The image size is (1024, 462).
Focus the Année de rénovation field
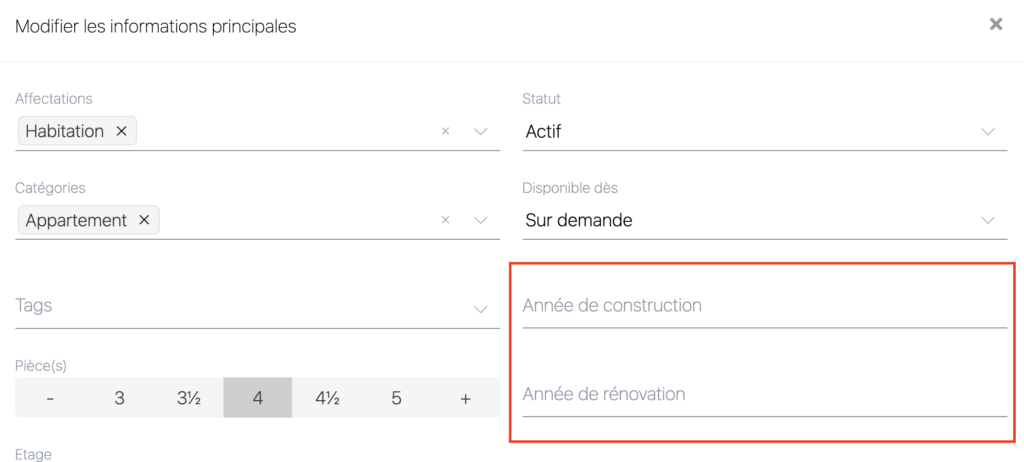point(764,394)
